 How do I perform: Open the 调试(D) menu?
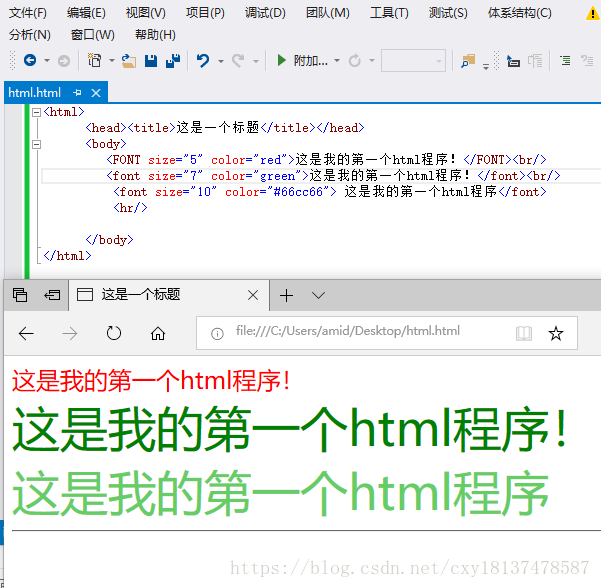click(265, 13)
